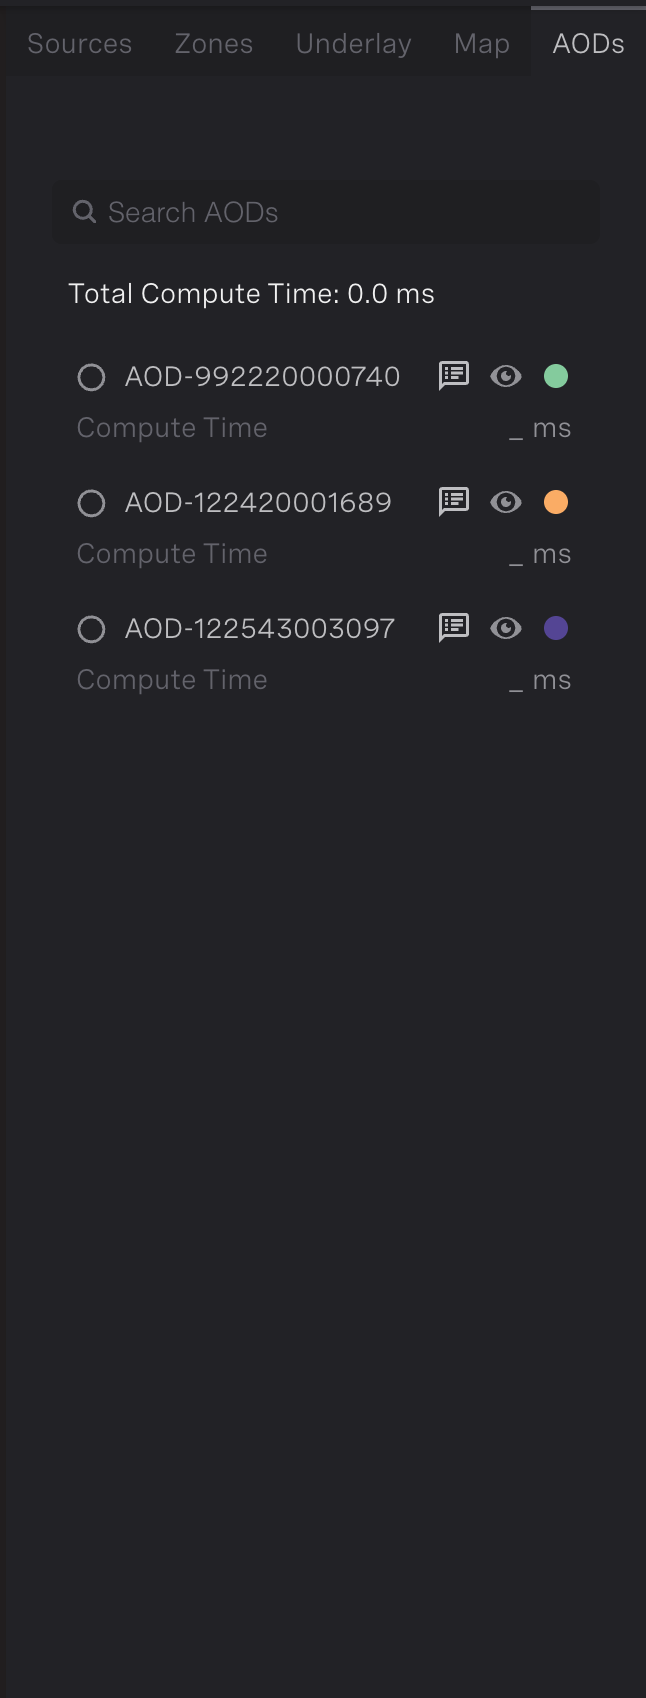Switch to the Underlay tab

click(354, 44)
